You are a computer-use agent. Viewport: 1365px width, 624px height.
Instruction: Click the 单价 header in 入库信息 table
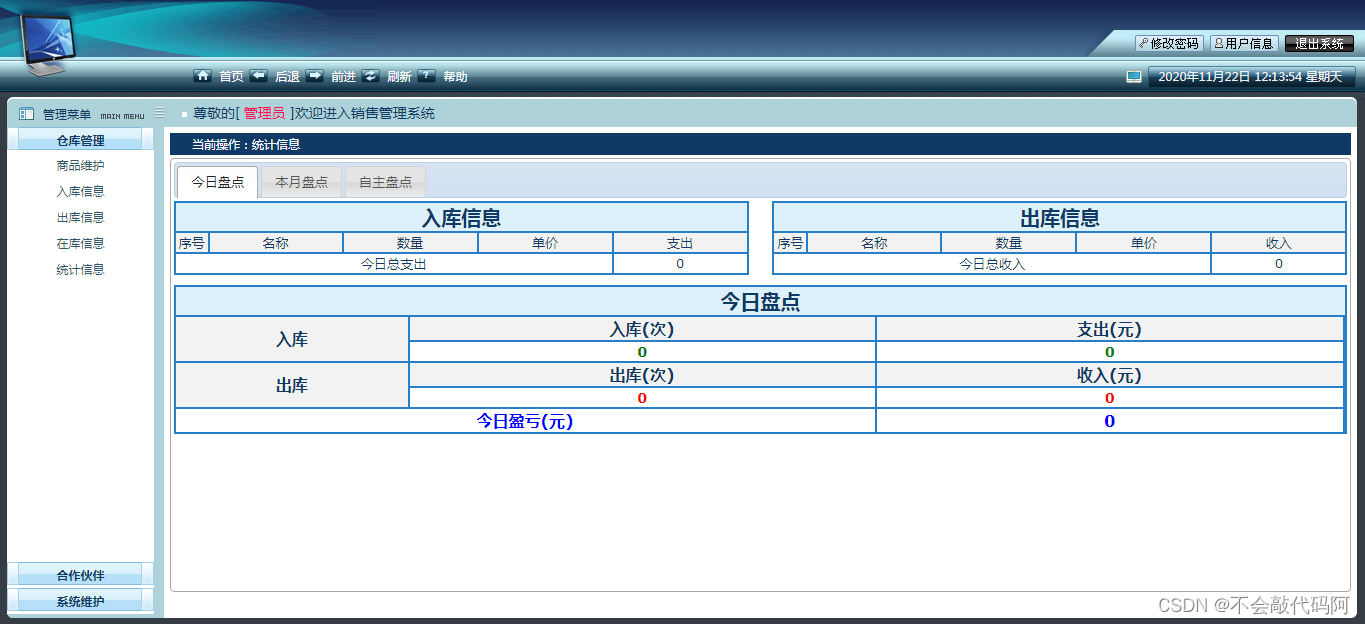coord(545,243)
